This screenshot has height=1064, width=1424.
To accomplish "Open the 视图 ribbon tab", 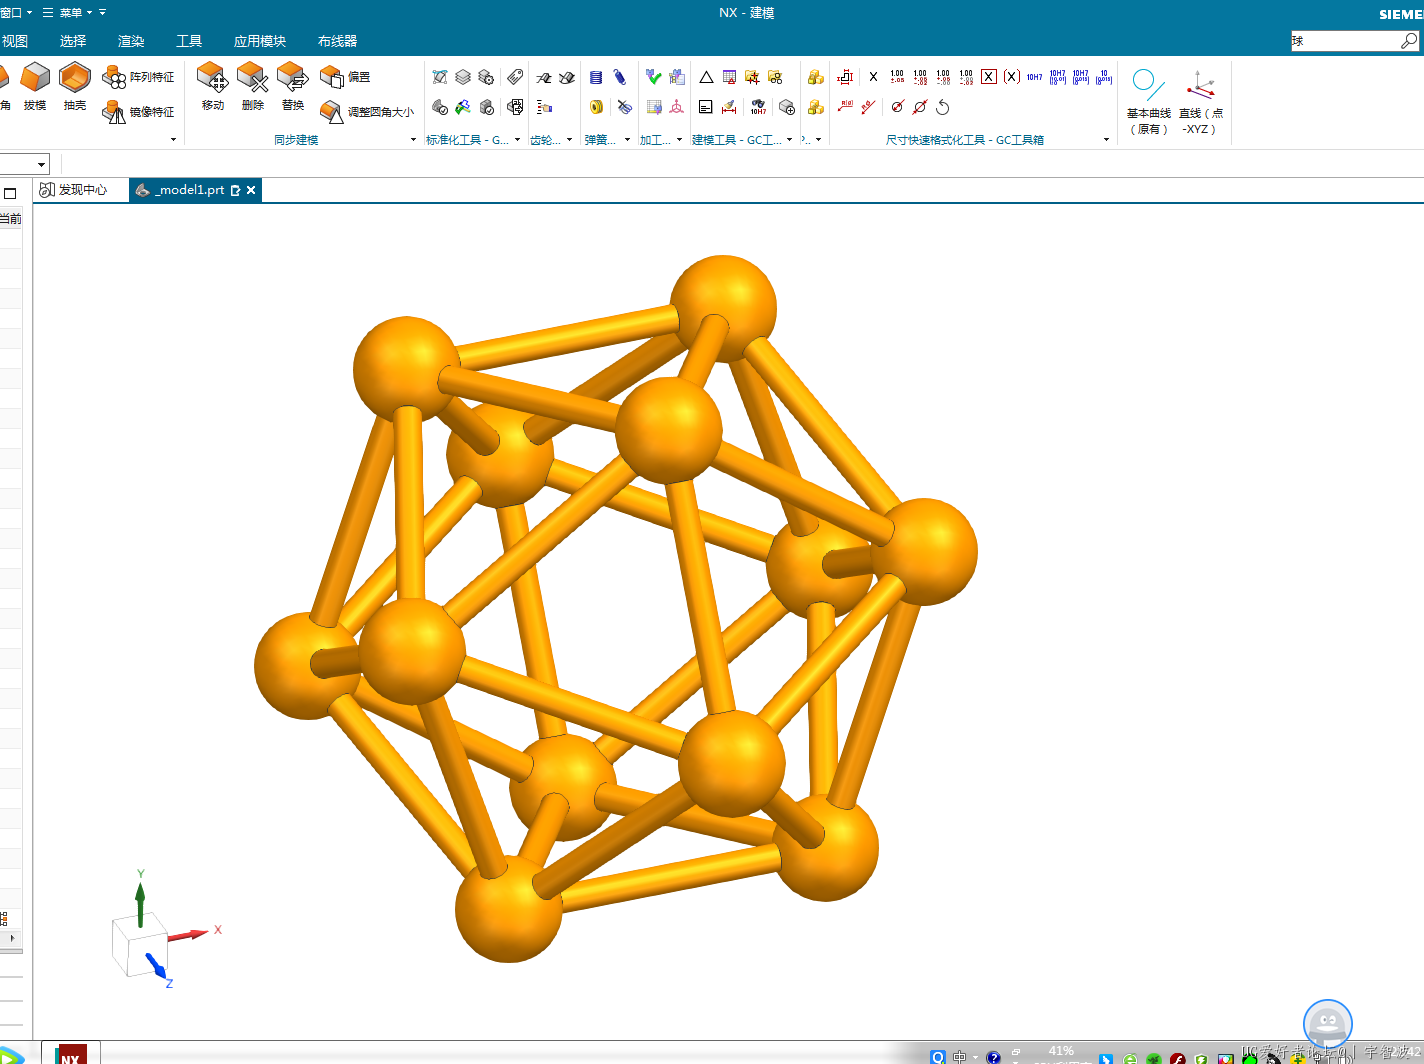I will click(15, 41).
